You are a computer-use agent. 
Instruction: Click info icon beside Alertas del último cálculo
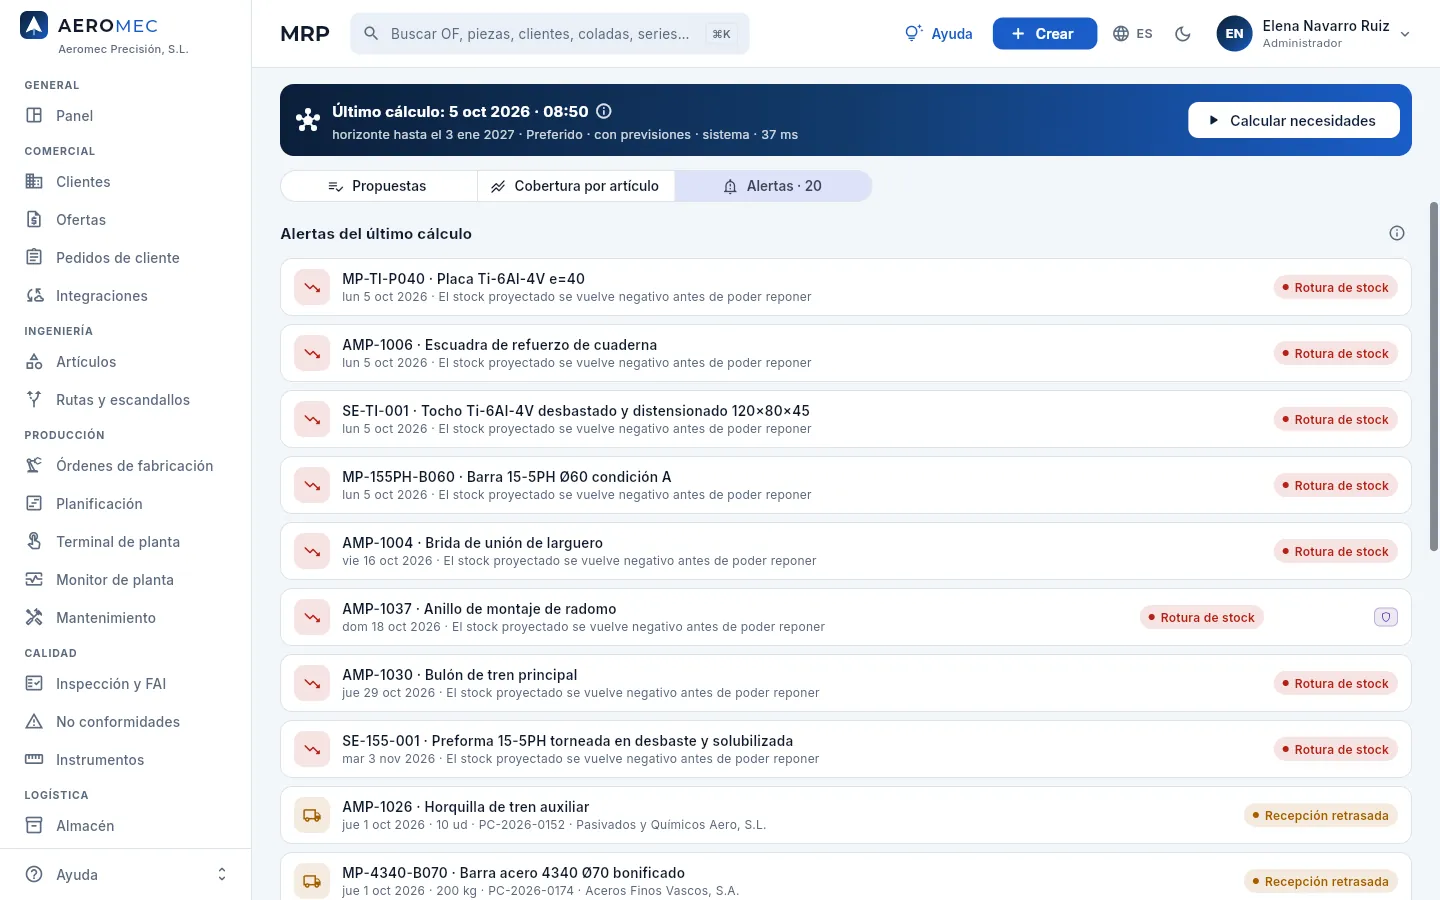tap(1397, 233)
